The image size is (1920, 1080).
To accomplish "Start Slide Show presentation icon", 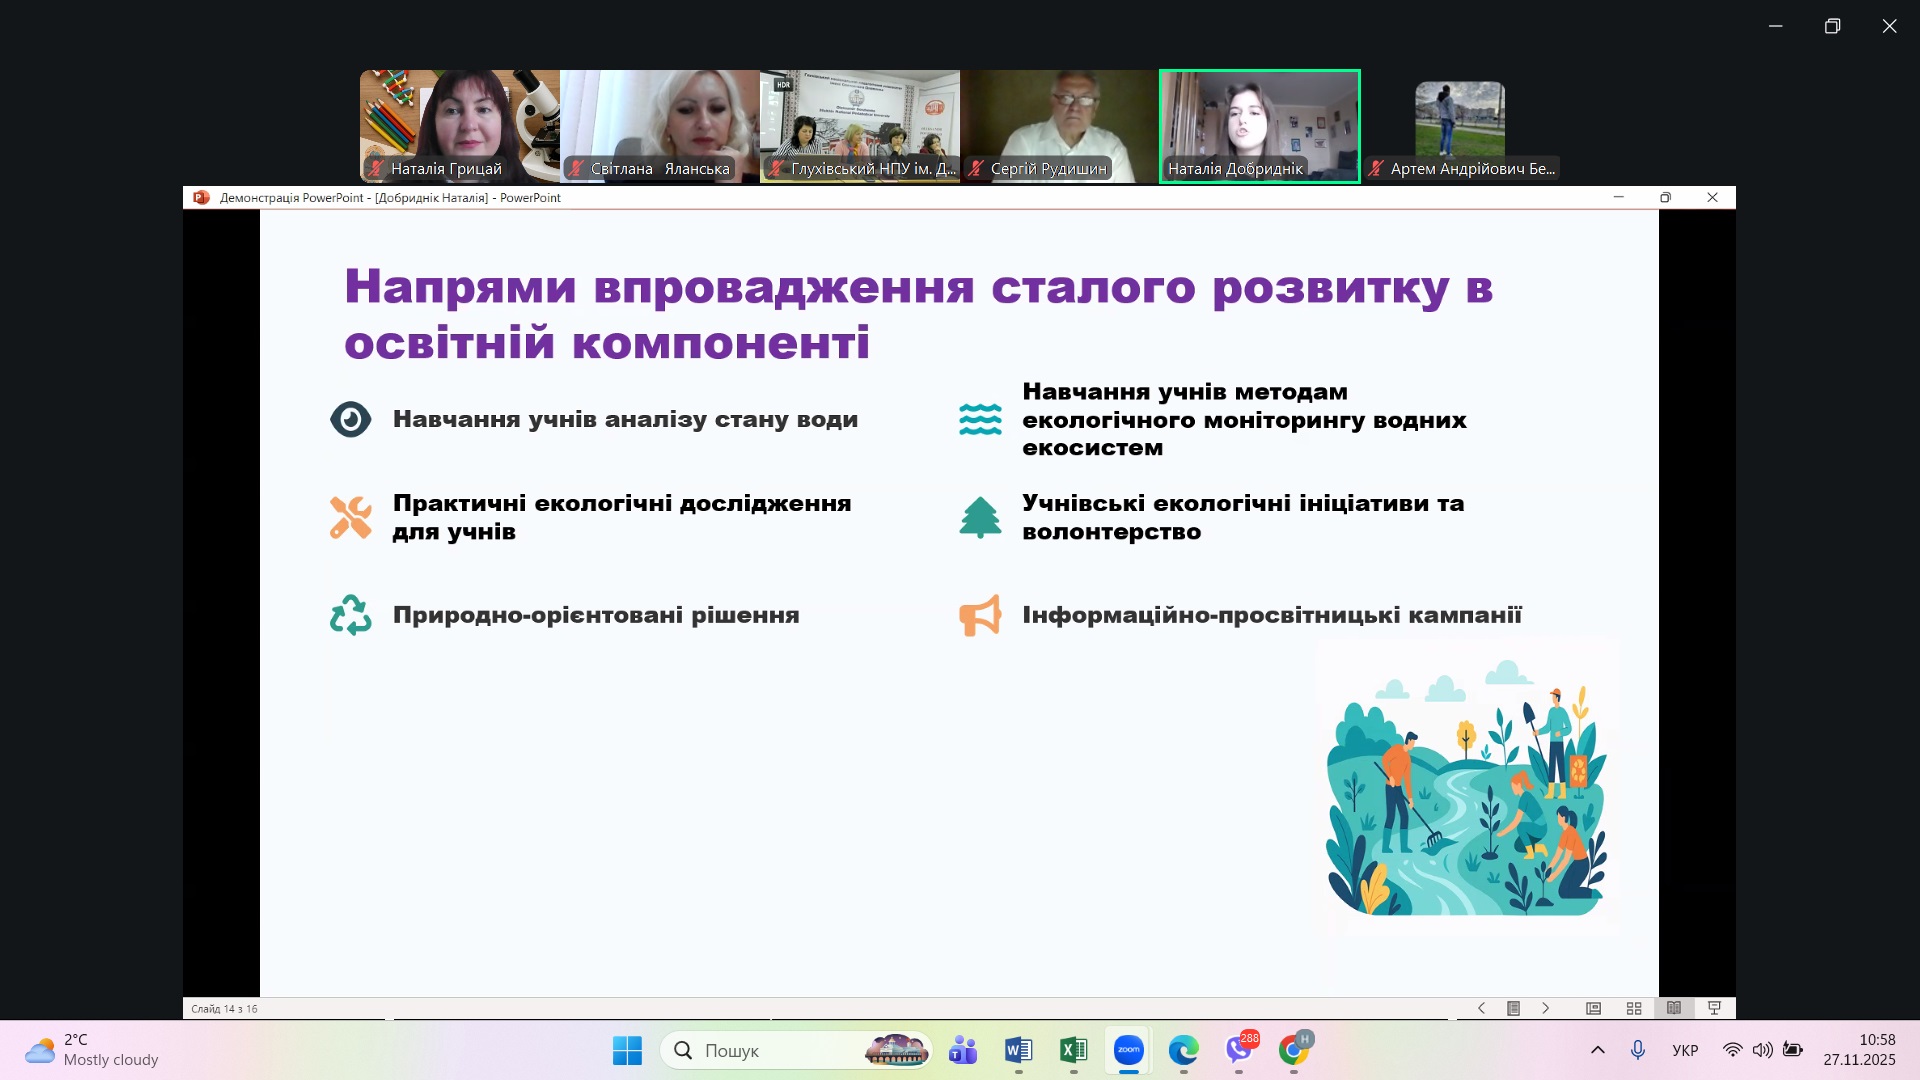I will [1714, 1008].
